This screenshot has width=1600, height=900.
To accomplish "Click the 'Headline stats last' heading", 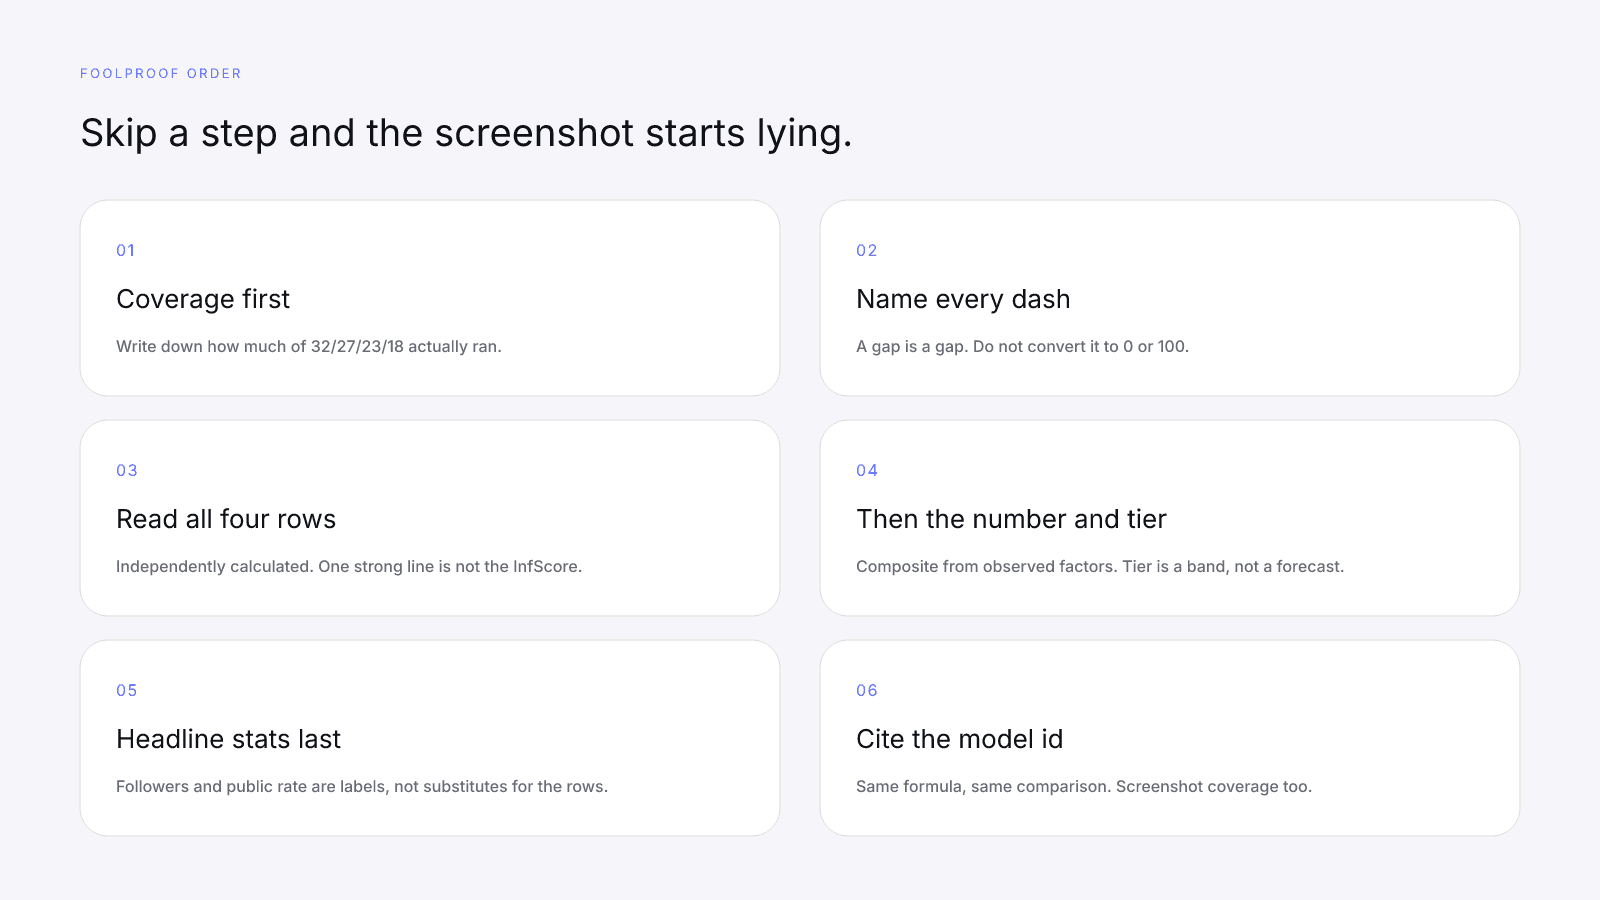I will click(x=228, y=739).
